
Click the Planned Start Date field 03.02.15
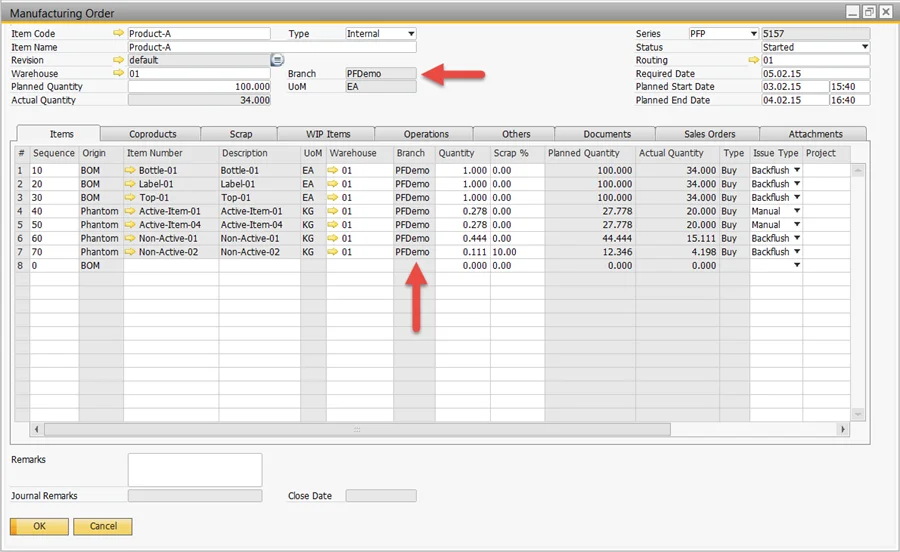(795, 87)
